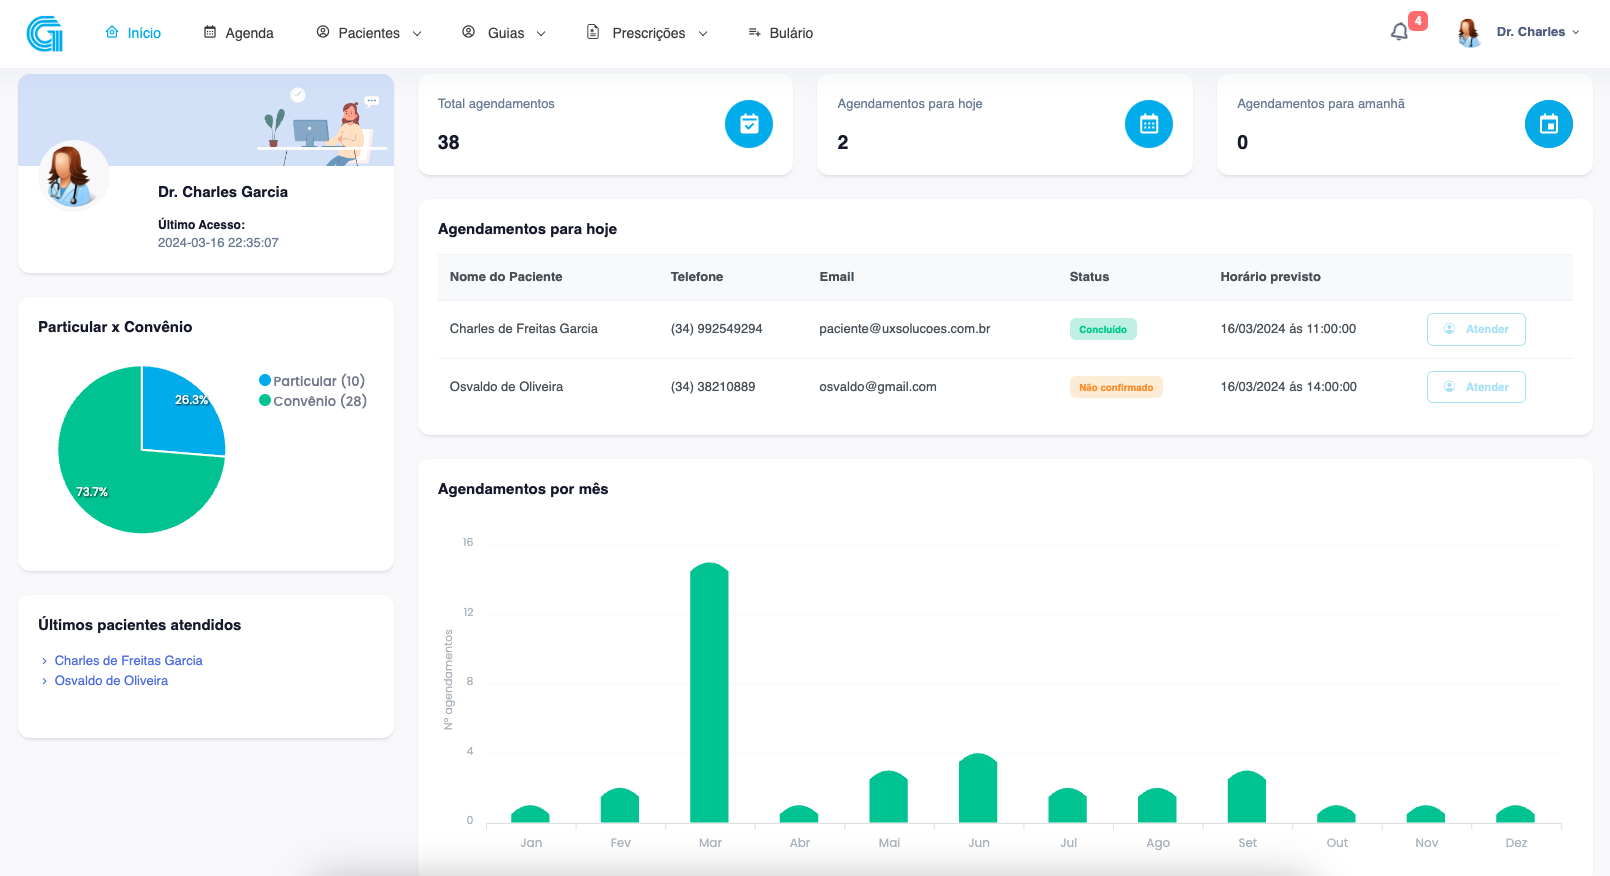This screenshot has height=876, width=1610.
Task: Click the Dez bar in the monthly chart
Action: click(x=1515, y=815)
